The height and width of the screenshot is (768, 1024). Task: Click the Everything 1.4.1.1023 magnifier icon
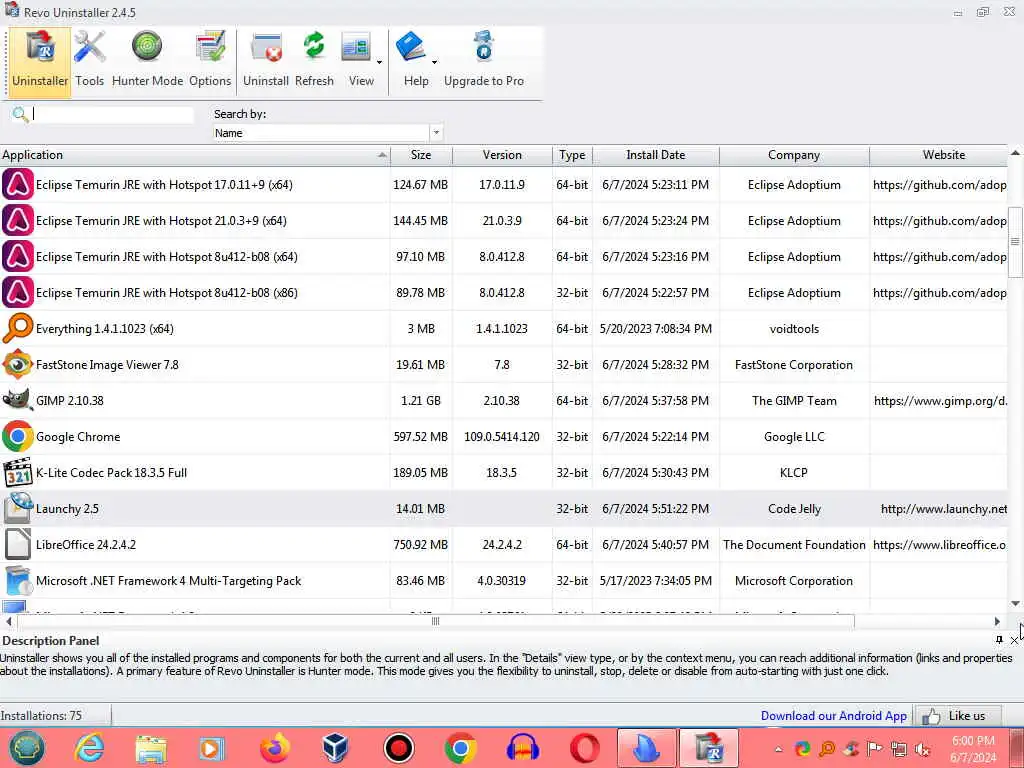18,328
